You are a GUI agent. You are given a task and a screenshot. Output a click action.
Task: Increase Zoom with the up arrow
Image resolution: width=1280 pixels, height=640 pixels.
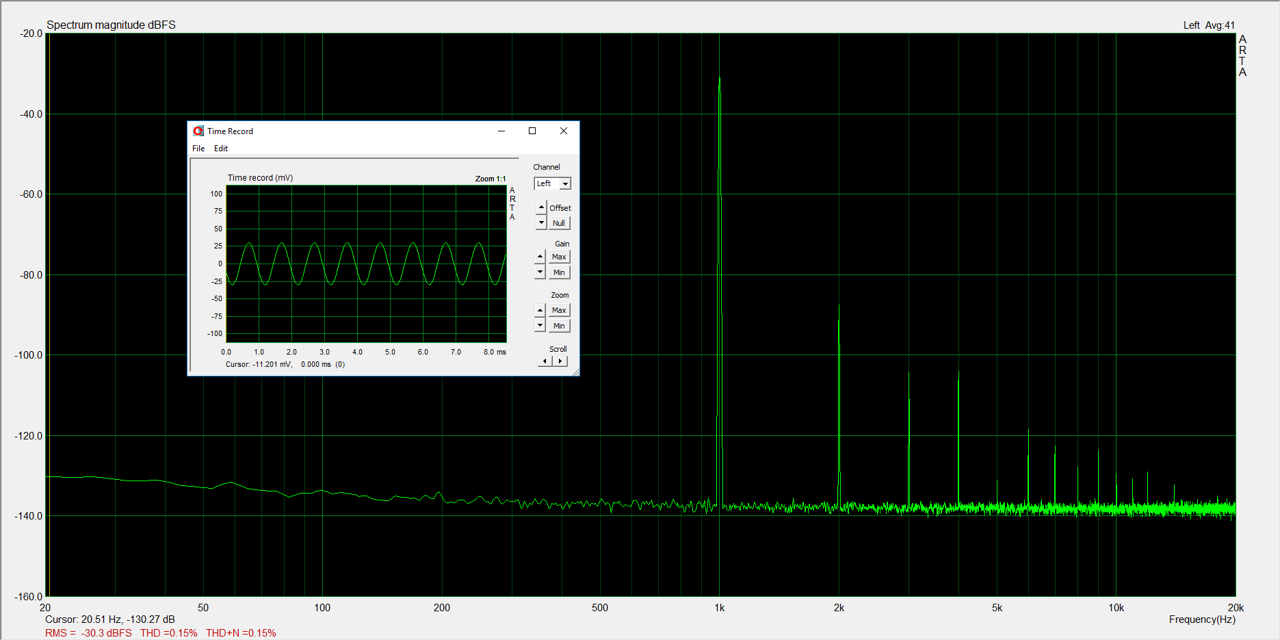coord(541,310)
